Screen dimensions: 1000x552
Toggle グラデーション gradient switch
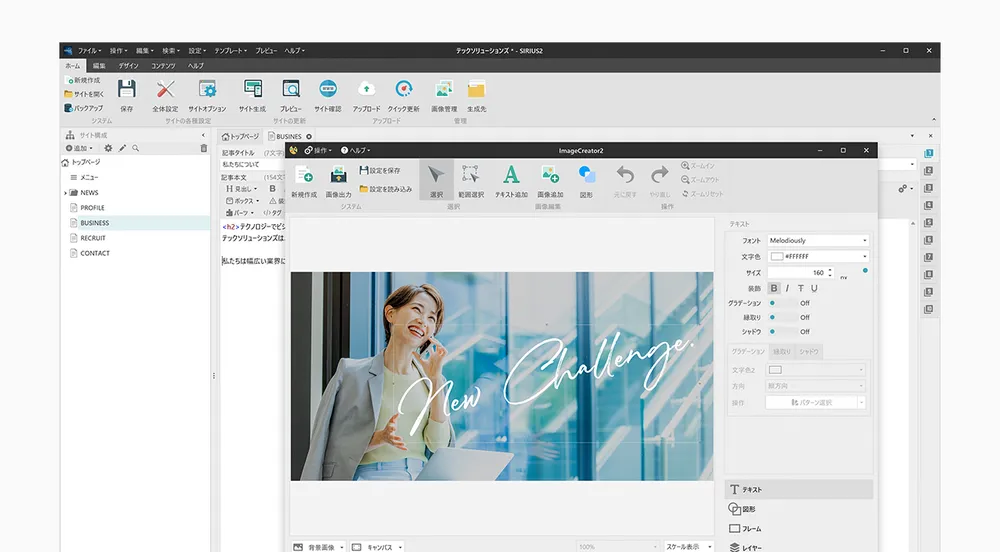coord(782,303)
